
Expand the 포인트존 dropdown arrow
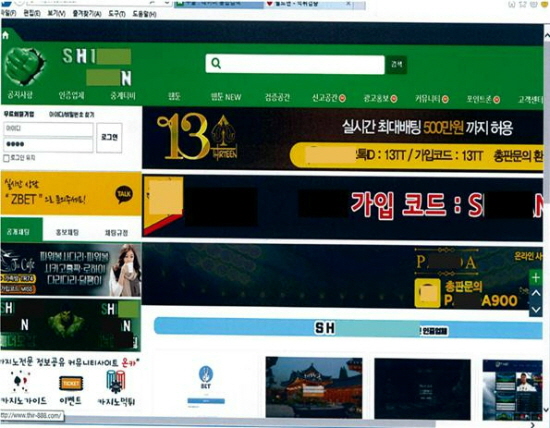(496, 100)
